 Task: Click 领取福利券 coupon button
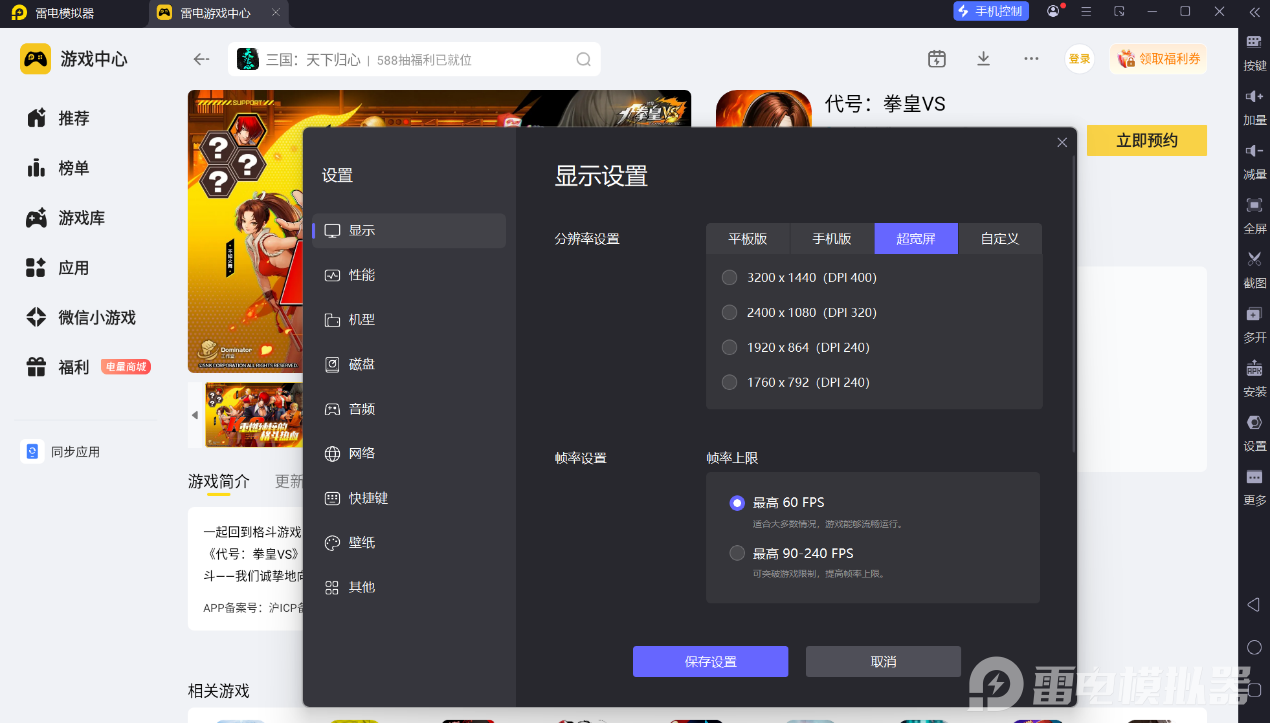(1158, 59)
